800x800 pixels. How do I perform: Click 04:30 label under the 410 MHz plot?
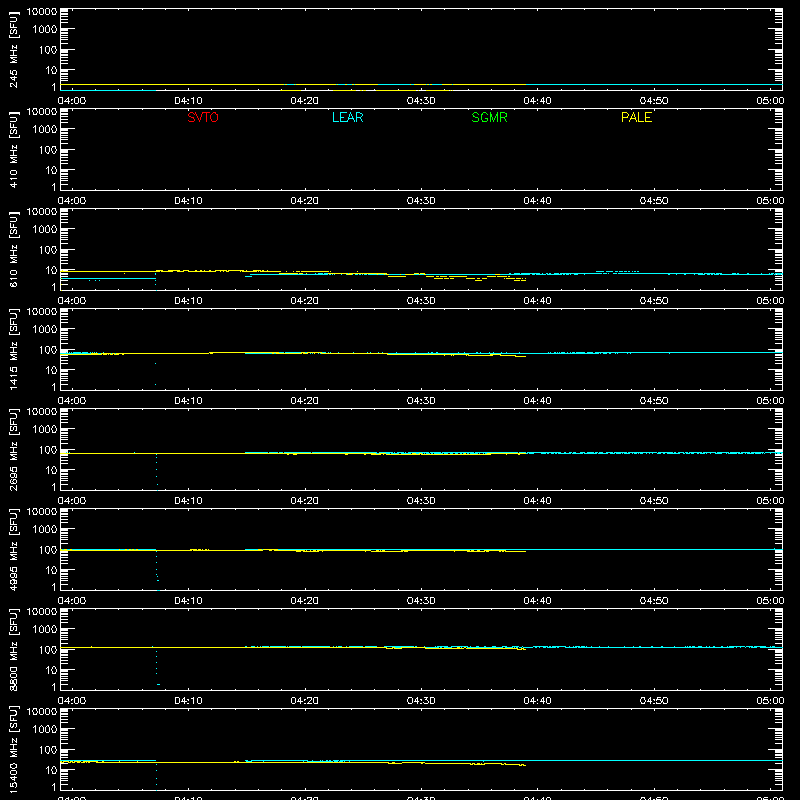coord(421,201)
